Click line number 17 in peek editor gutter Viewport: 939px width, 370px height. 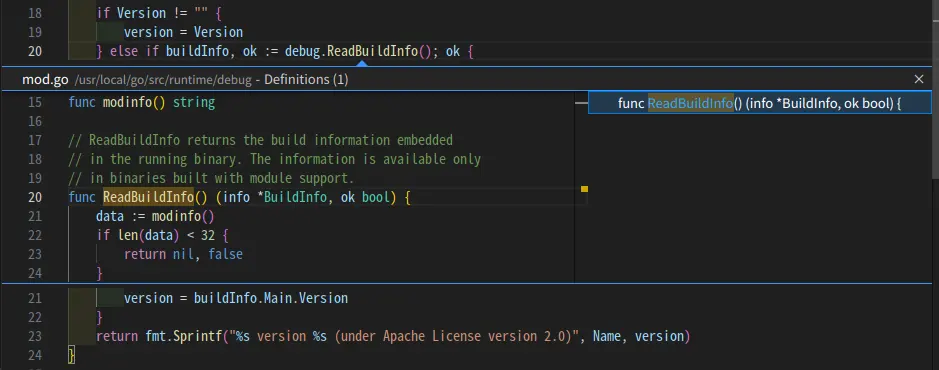click(35, 140)
